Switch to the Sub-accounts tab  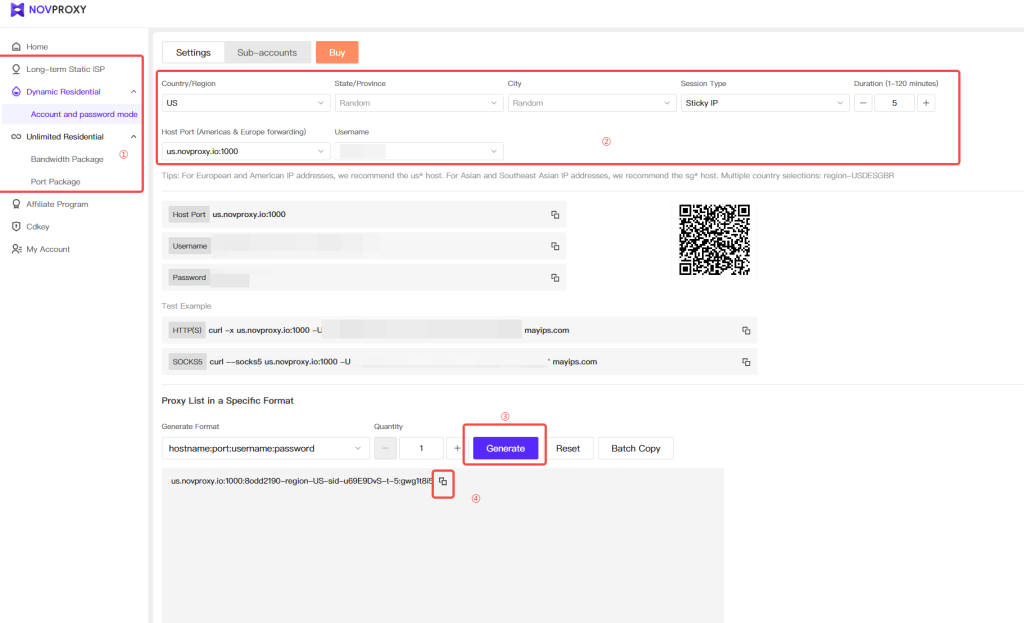(267, 53)
